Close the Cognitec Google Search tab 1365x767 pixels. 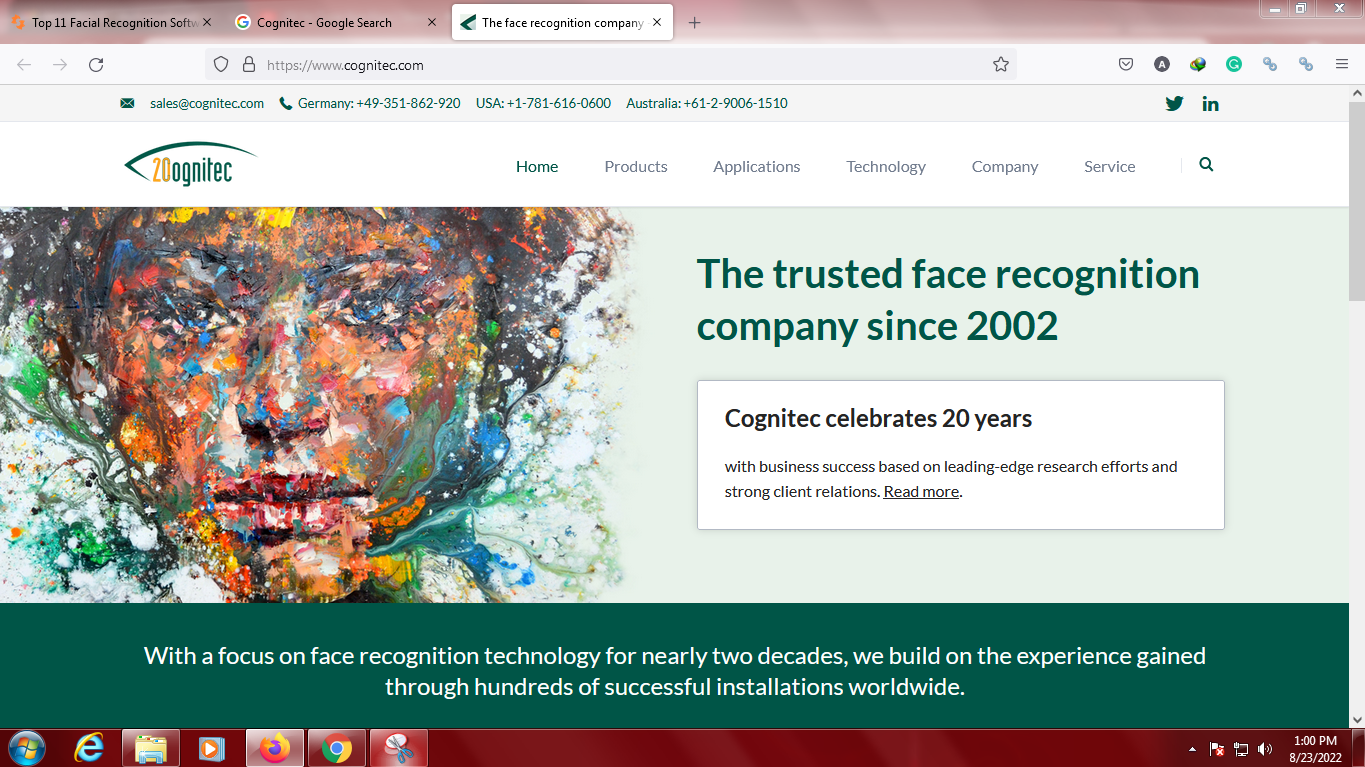coord(432,23)
